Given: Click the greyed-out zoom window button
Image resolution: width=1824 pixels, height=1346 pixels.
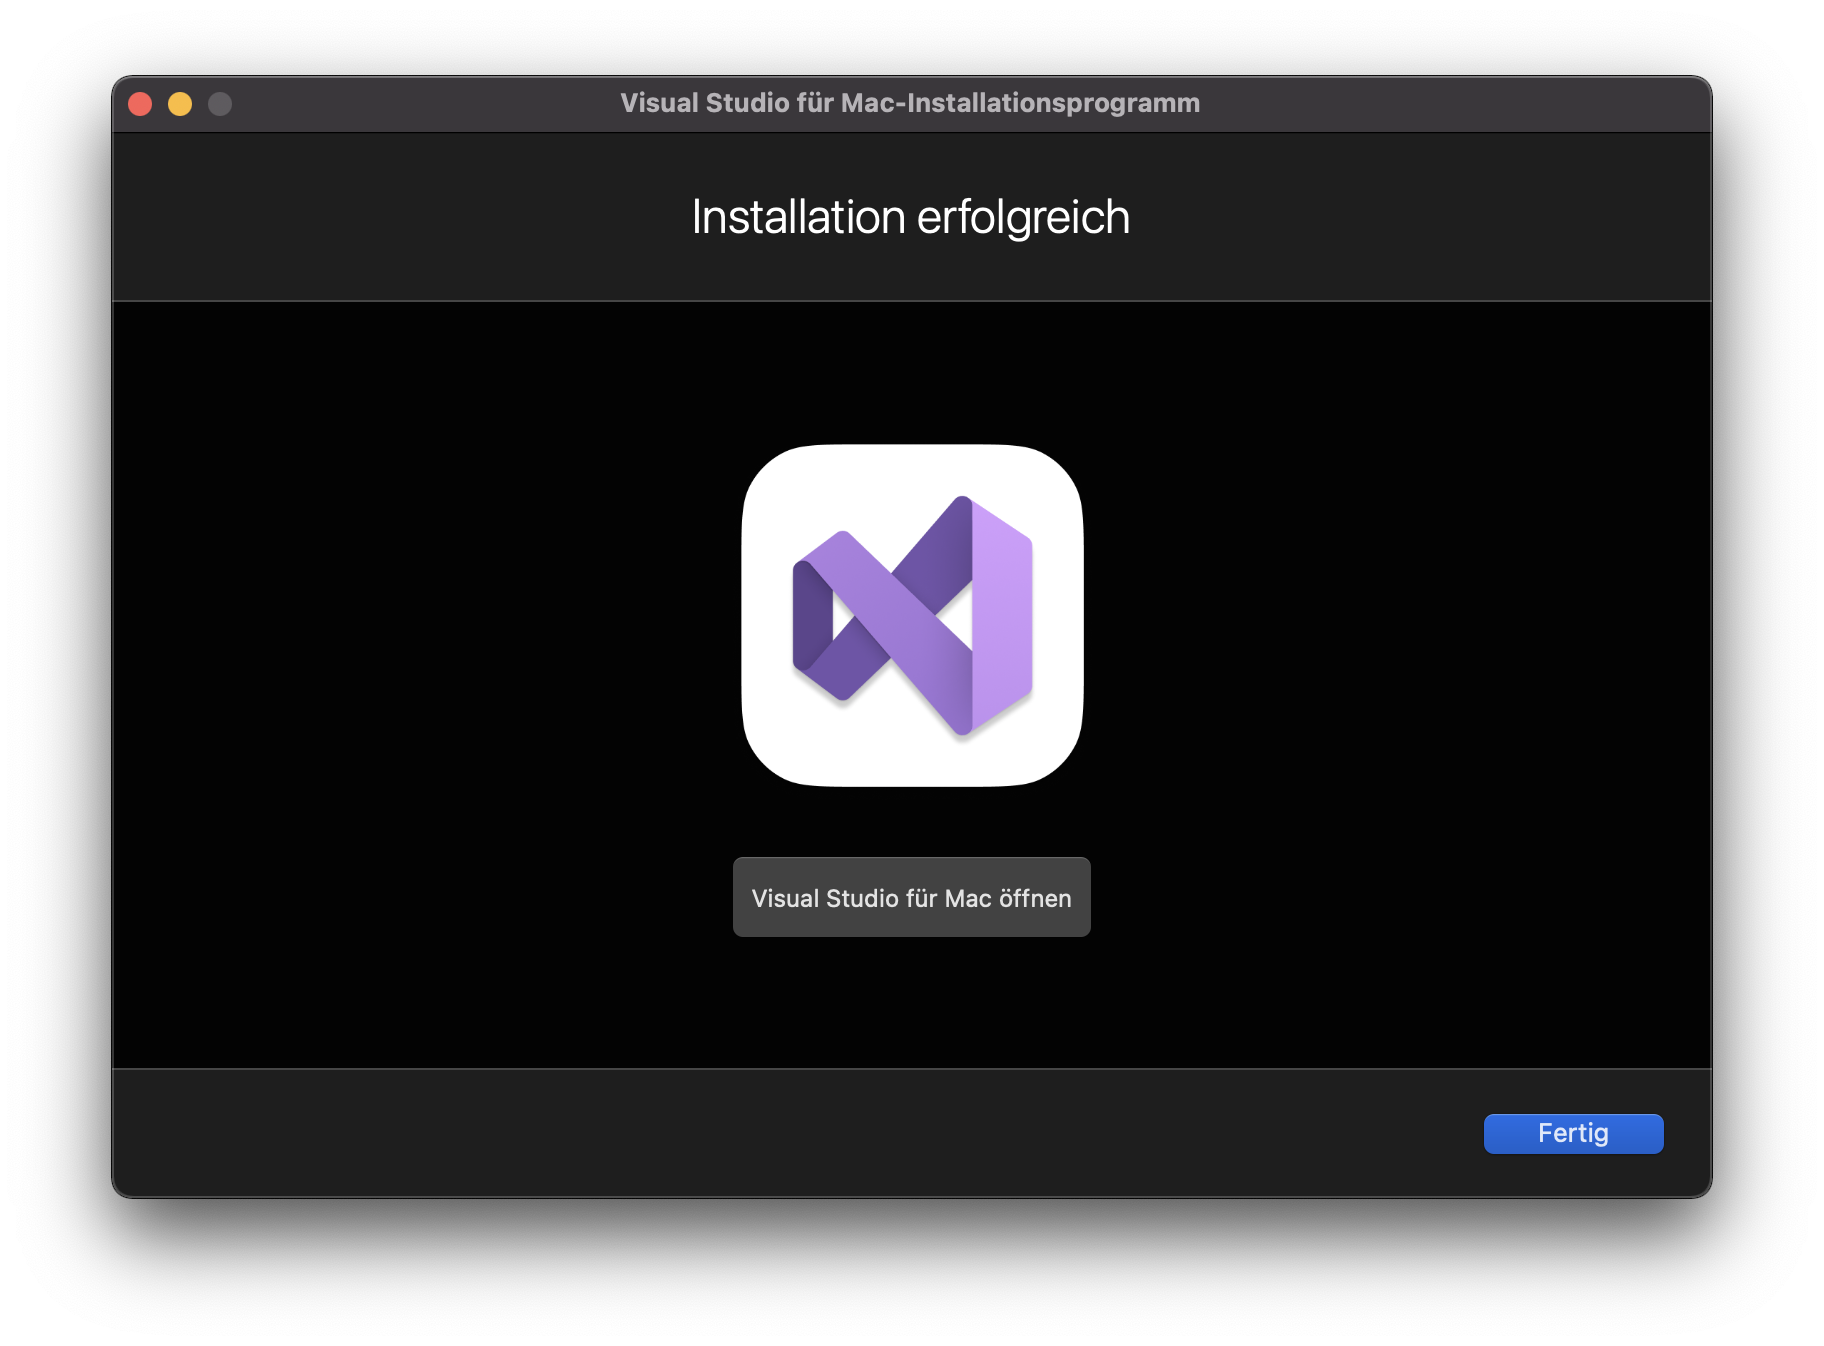Looking at the screenshot, I should click(220, 104).
